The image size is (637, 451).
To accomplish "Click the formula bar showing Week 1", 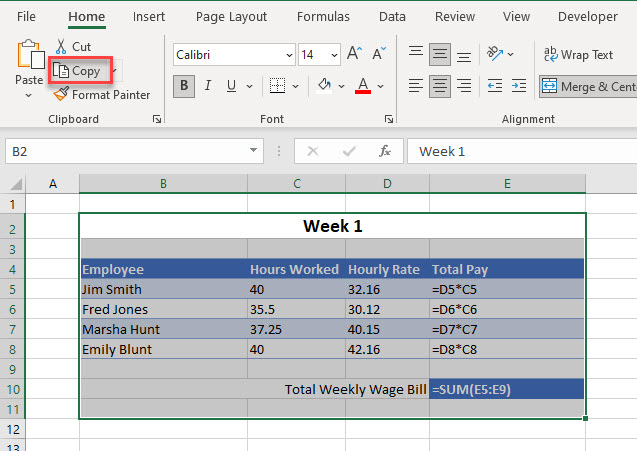I will pos(520,151).
